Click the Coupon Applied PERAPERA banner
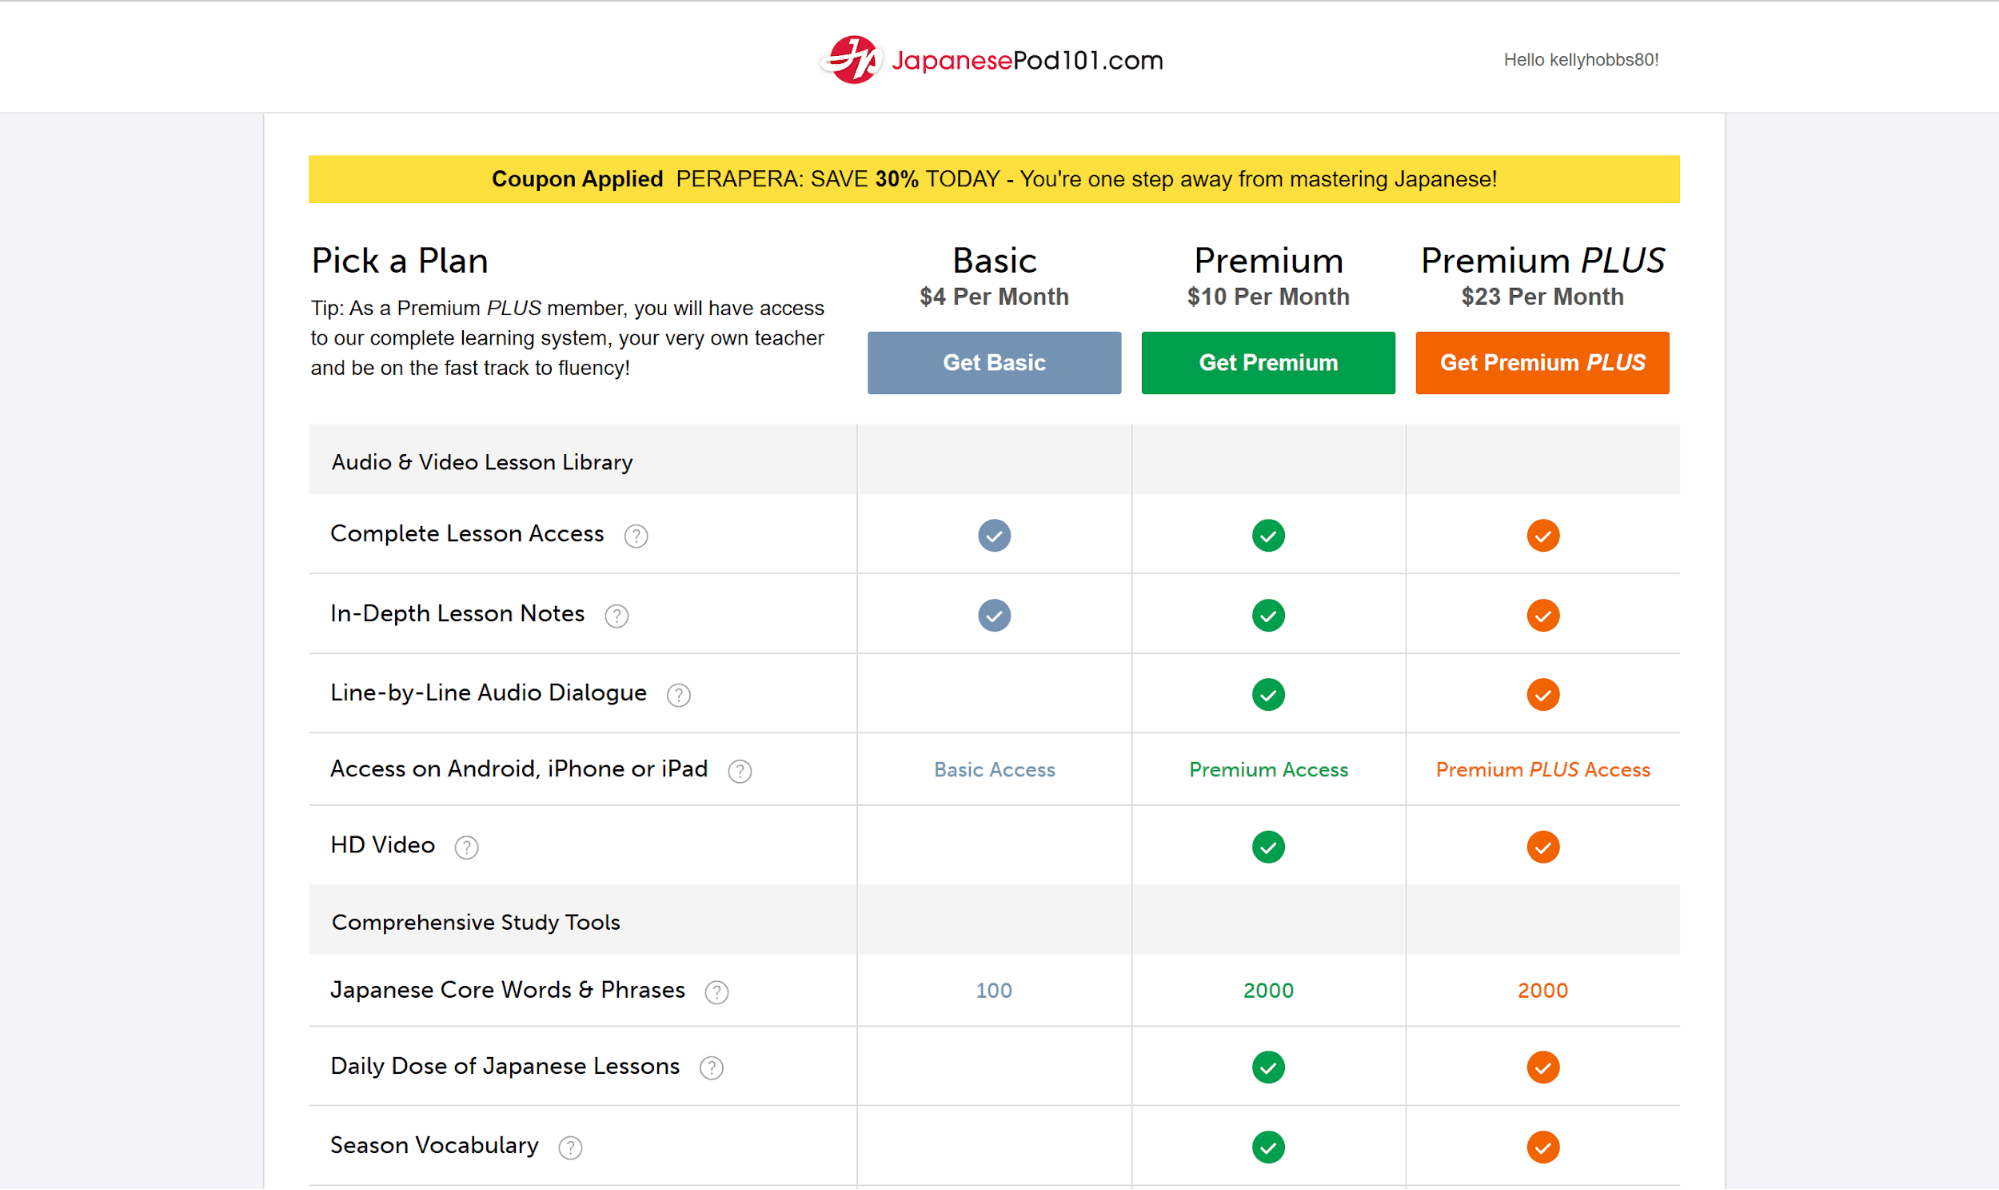This screenshot has height=1190, width=1999. 994,179
